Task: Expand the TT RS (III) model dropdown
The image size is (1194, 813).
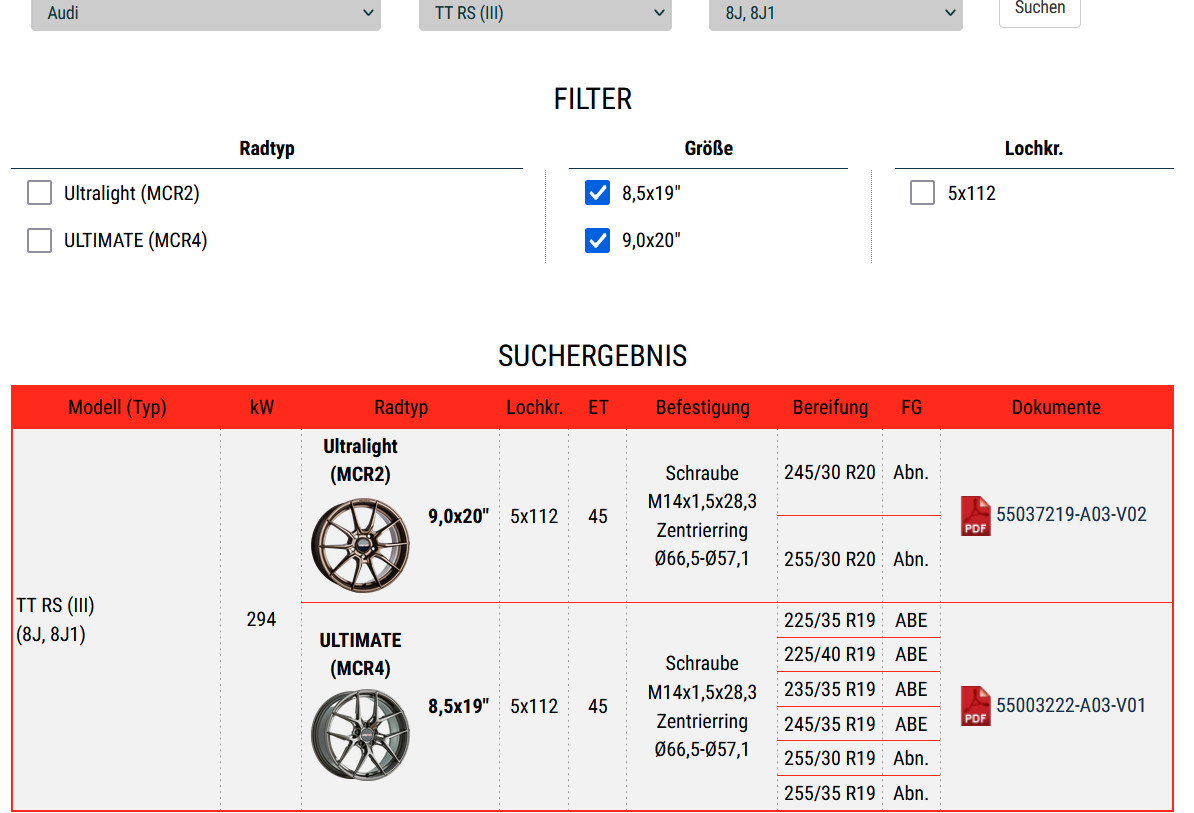Action: [544, 13]
